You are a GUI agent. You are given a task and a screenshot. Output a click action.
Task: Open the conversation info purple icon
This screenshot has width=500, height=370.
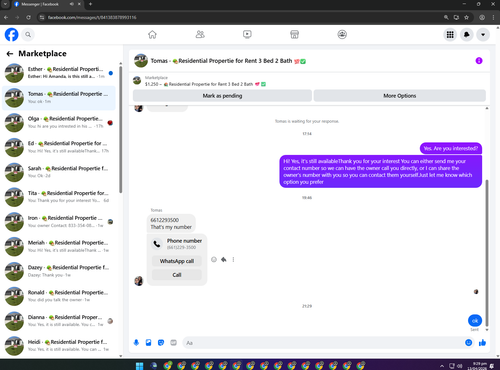(479, 61)
